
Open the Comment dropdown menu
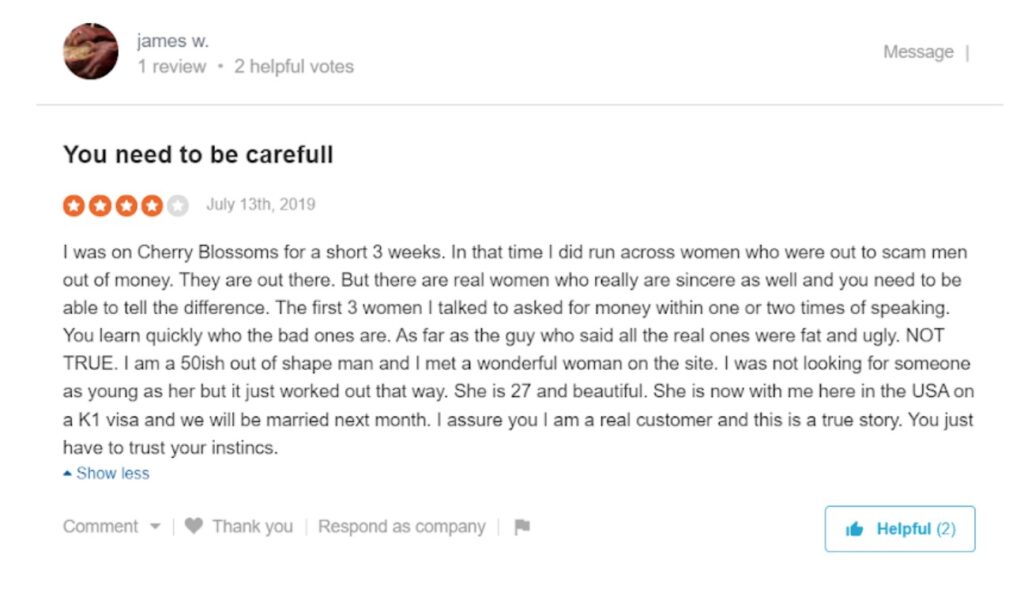(x=110, y=526)
